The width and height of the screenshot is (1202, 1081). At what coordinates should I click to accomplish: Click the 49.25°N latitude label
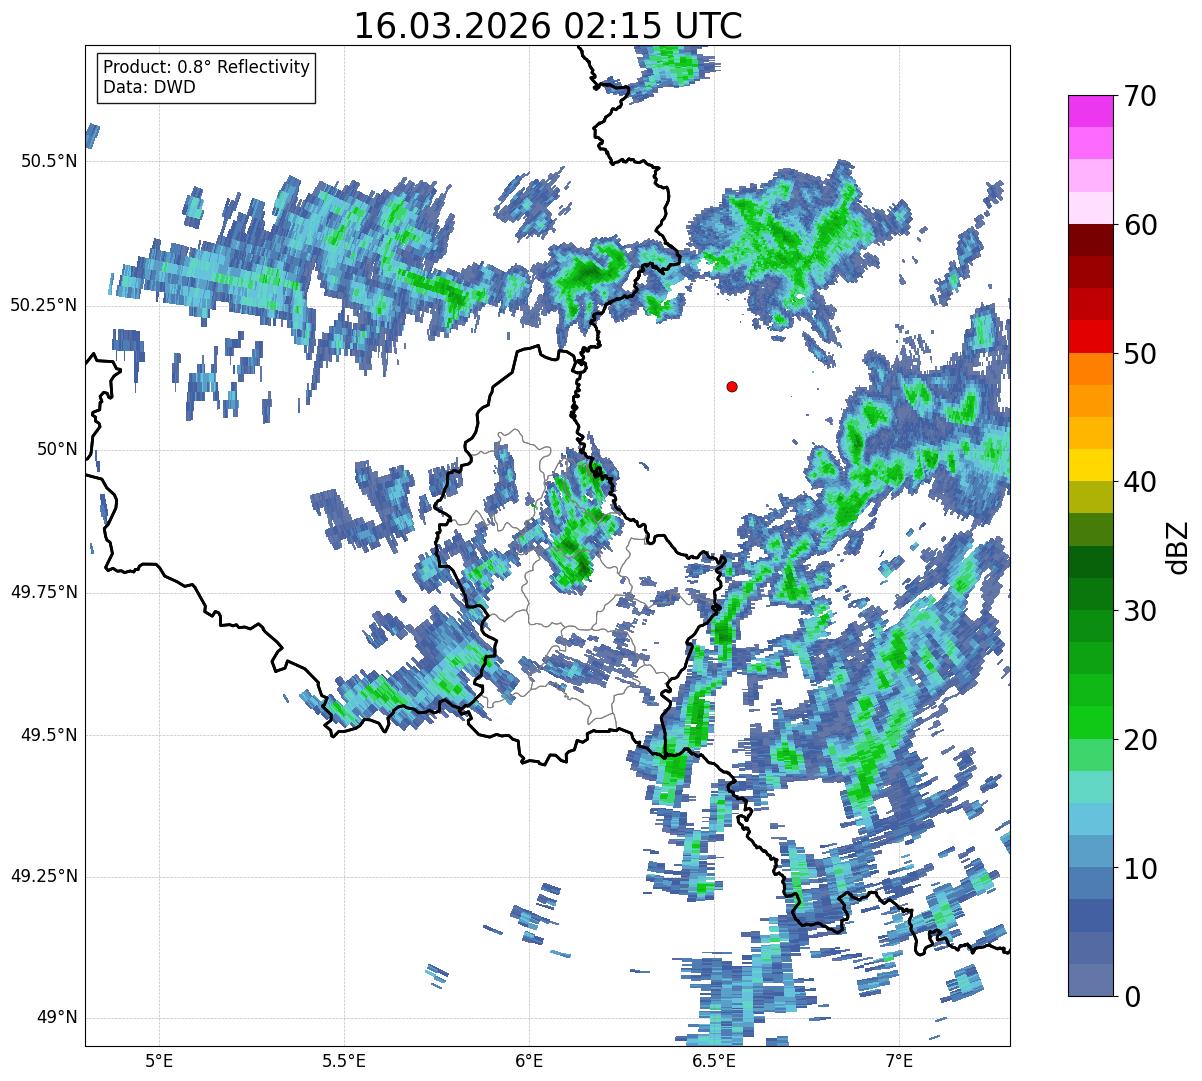(44, 877)
